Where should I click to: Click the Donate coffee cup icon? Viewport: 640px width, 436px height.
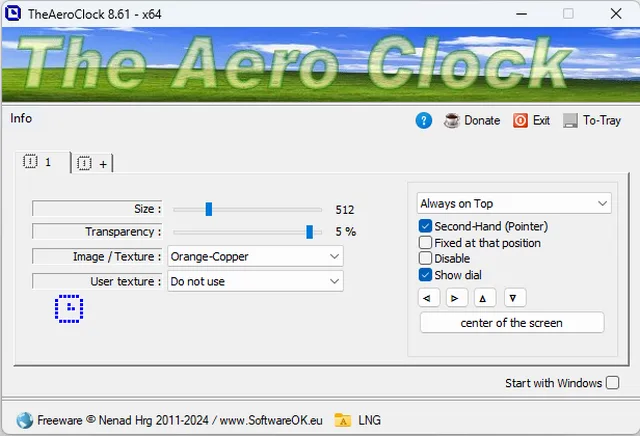coord(452,120)
